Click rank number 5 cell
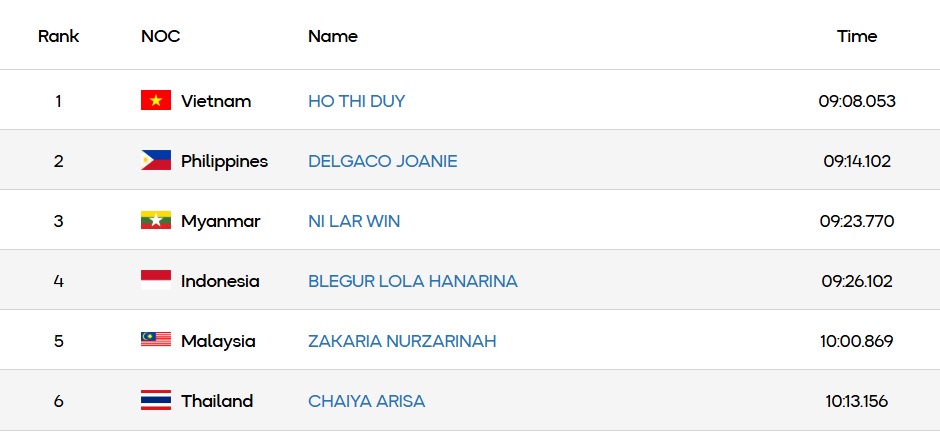This screenshot has width=940, height=432. pyautogui.click(x=58, y=341)
